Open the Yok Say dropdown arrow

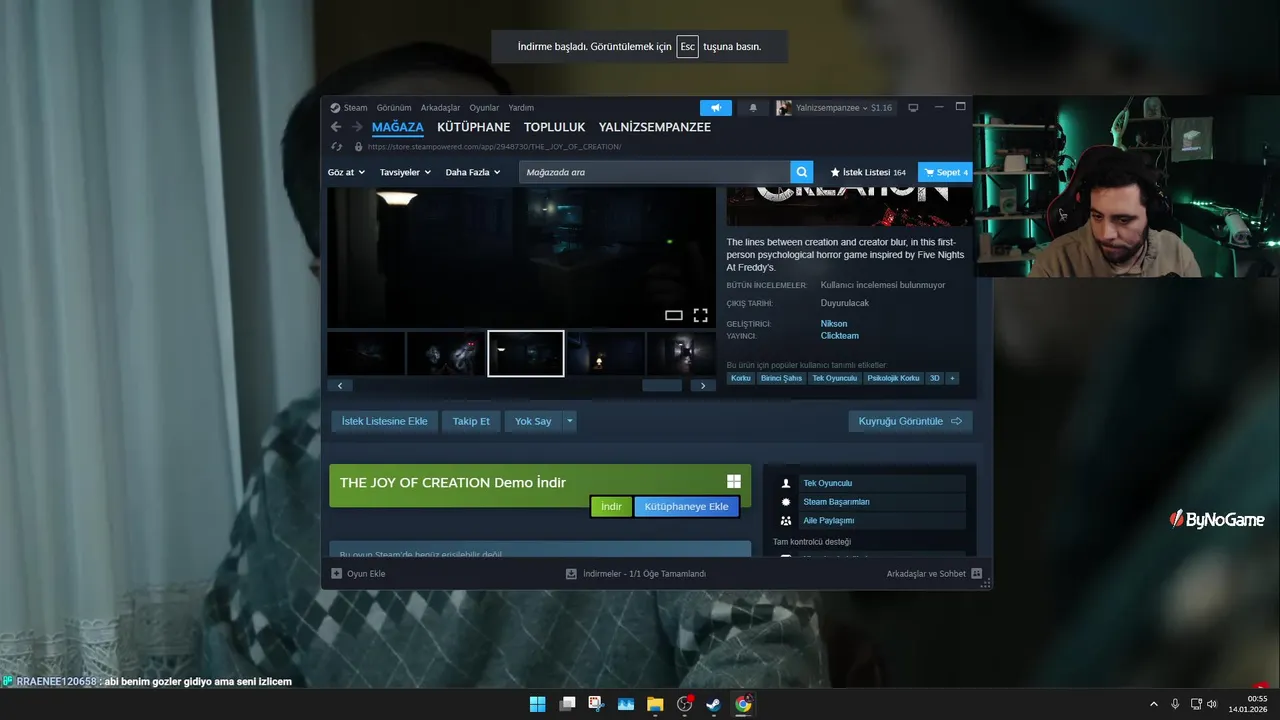point(570,421)
